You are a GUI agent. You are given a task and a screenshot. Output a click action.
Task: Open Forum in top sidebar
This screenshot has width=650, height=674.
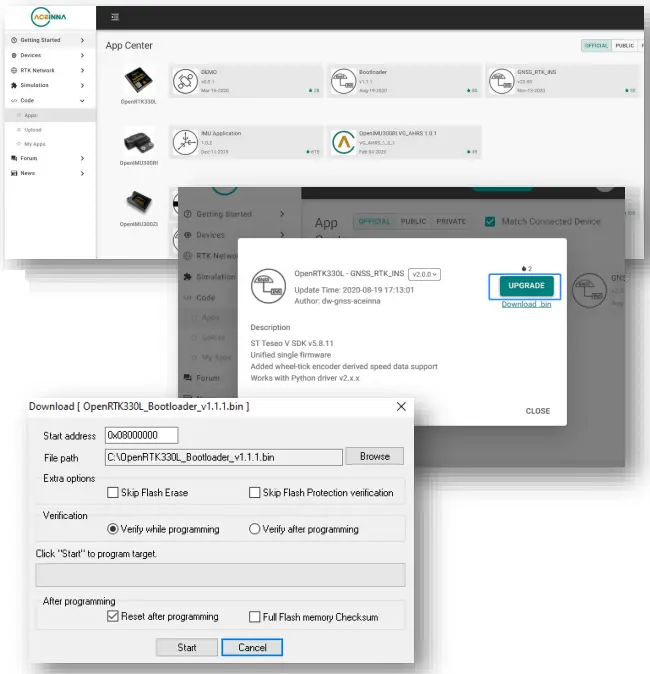coord(29,158)
